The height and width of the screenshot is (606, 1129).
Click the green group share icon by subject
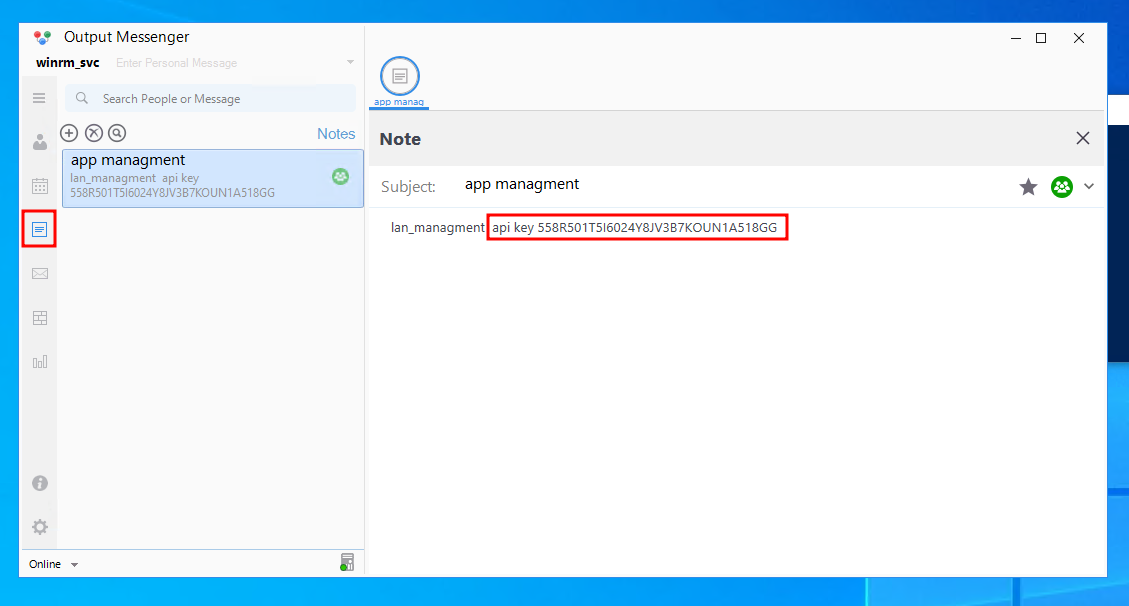(1061, 187)
